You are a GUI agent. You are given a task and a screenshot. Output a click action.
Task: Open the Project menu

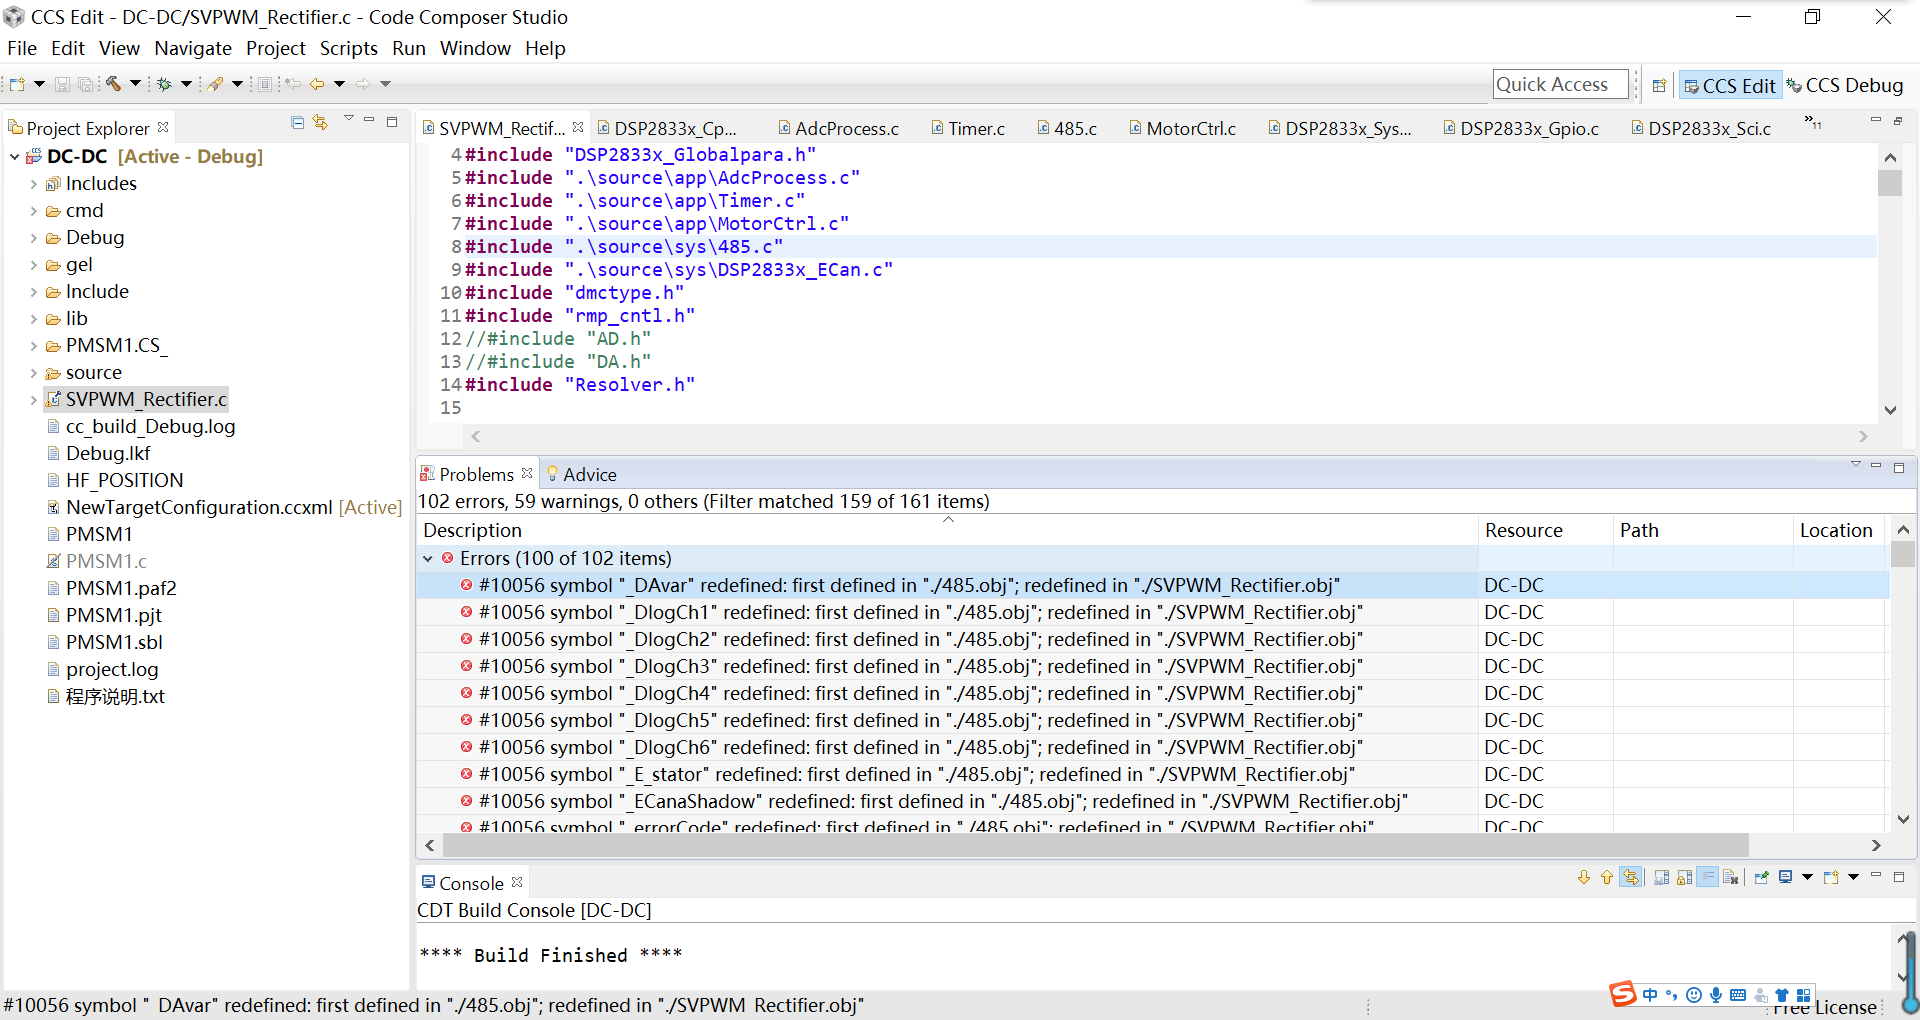(x=275, y=48)
